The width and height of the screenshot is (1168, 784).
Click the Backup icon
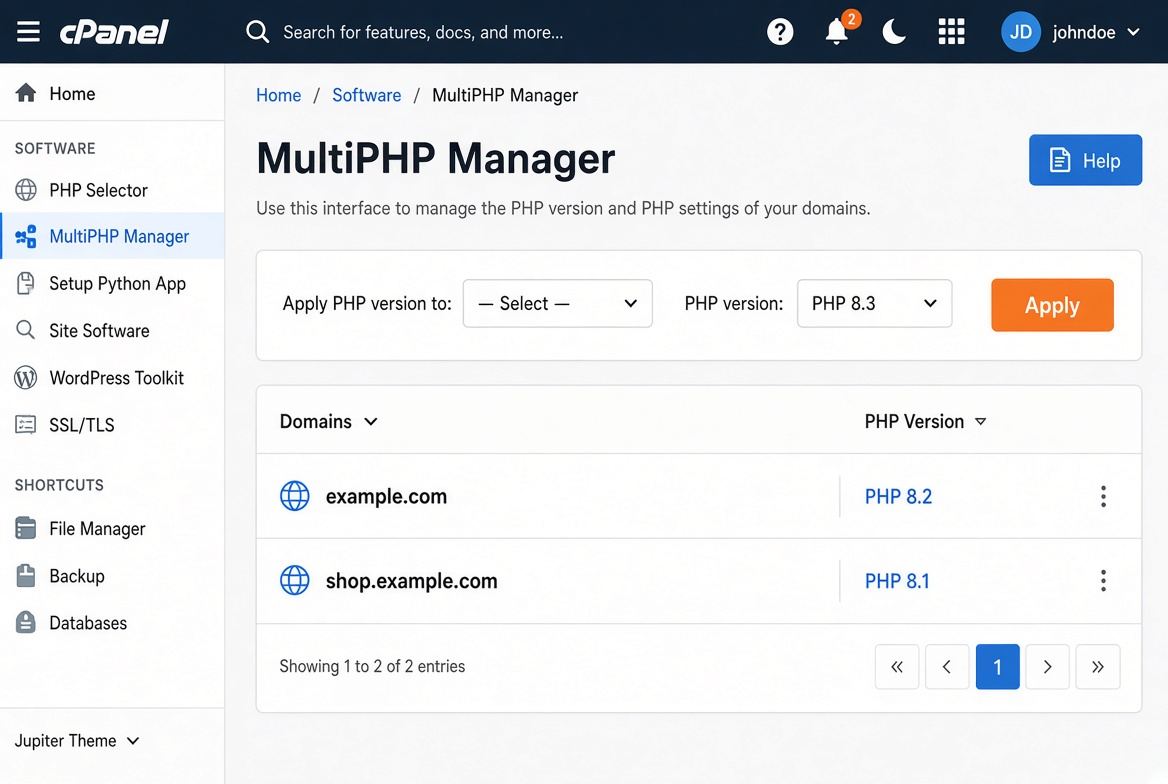[x=25, y=576]
